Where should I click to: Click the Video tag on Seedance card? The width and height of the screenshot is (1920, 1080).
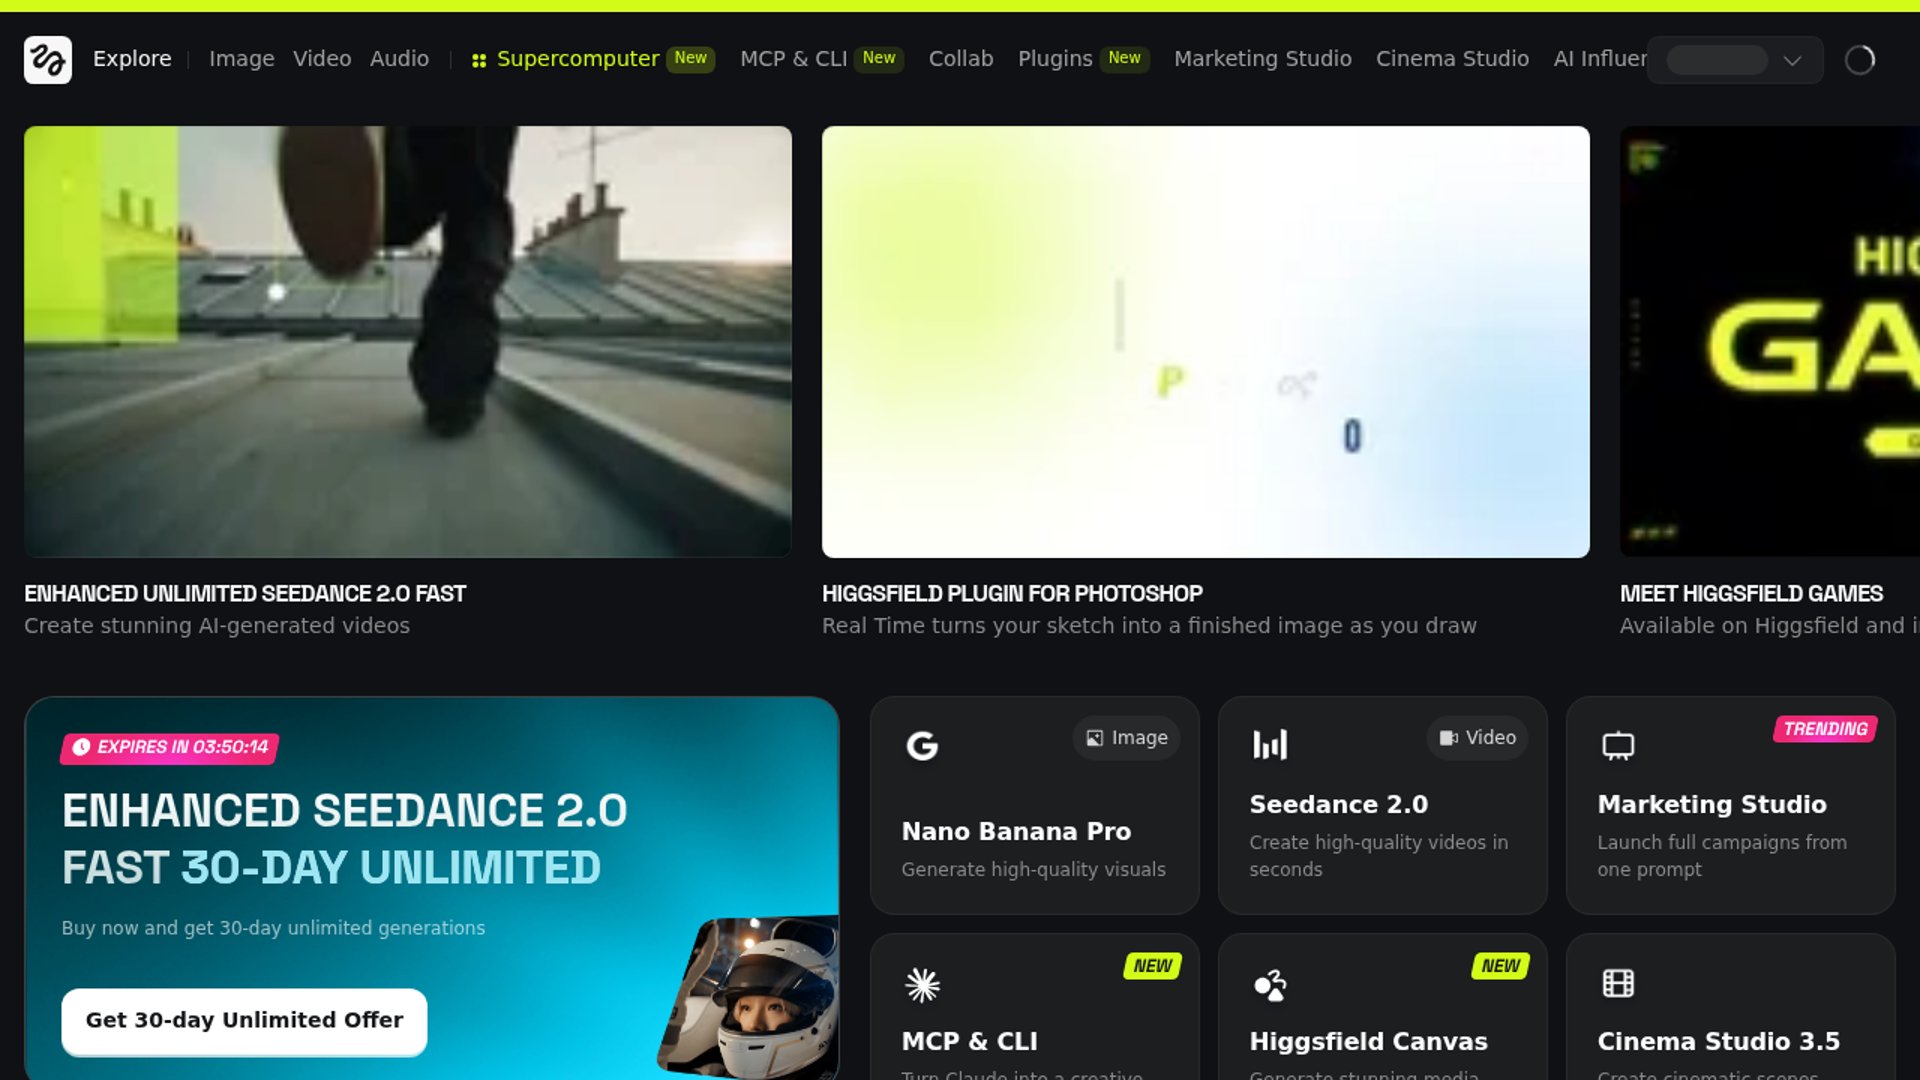(x=1477, y=738)
